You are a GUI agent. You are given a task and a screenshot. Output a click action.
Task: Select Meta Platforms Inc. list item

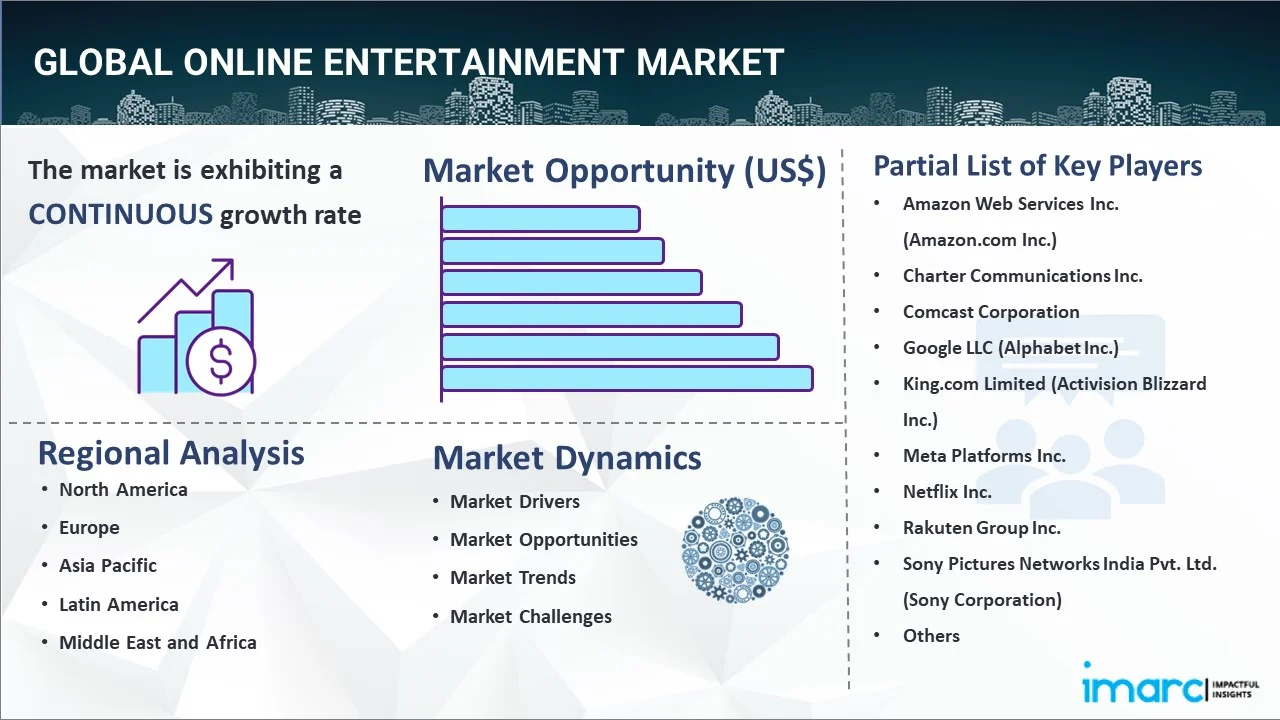984,455
